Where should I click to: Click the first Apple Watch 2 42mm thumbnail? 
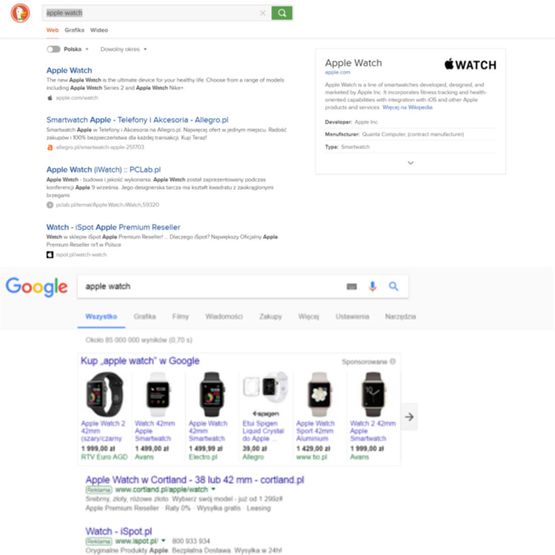[105, 394]
